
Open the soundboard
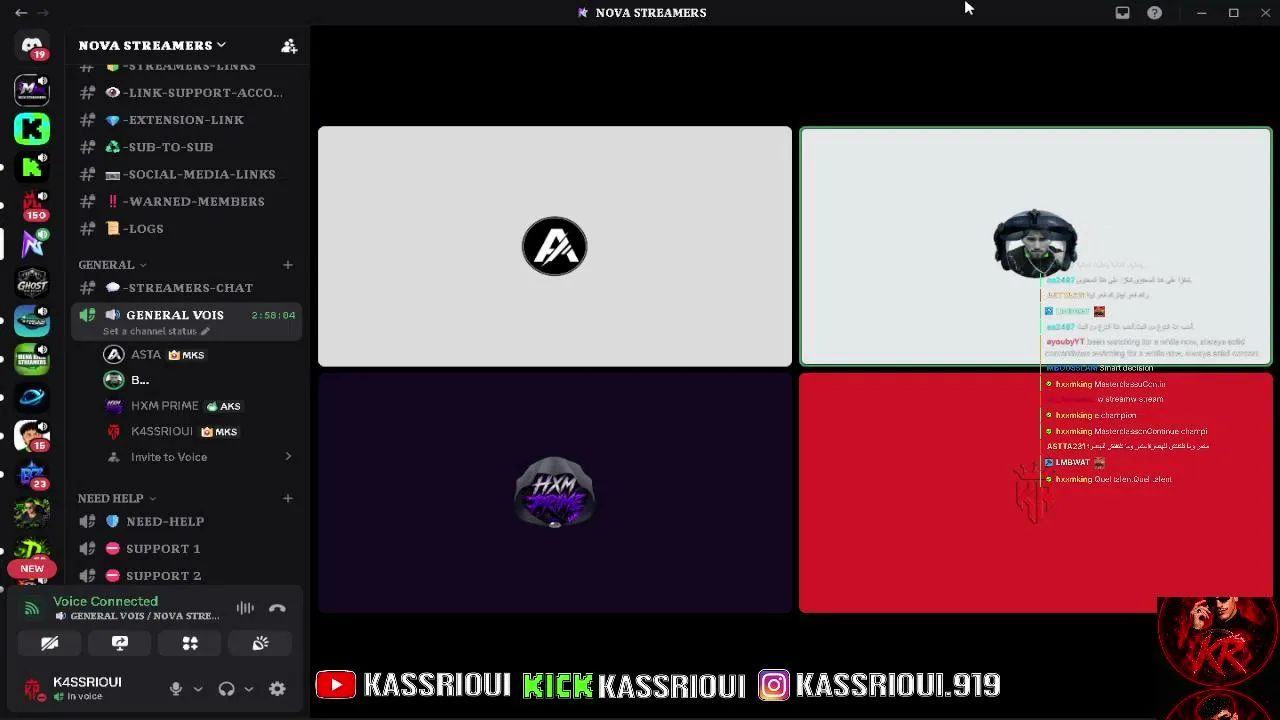(260, 643)
